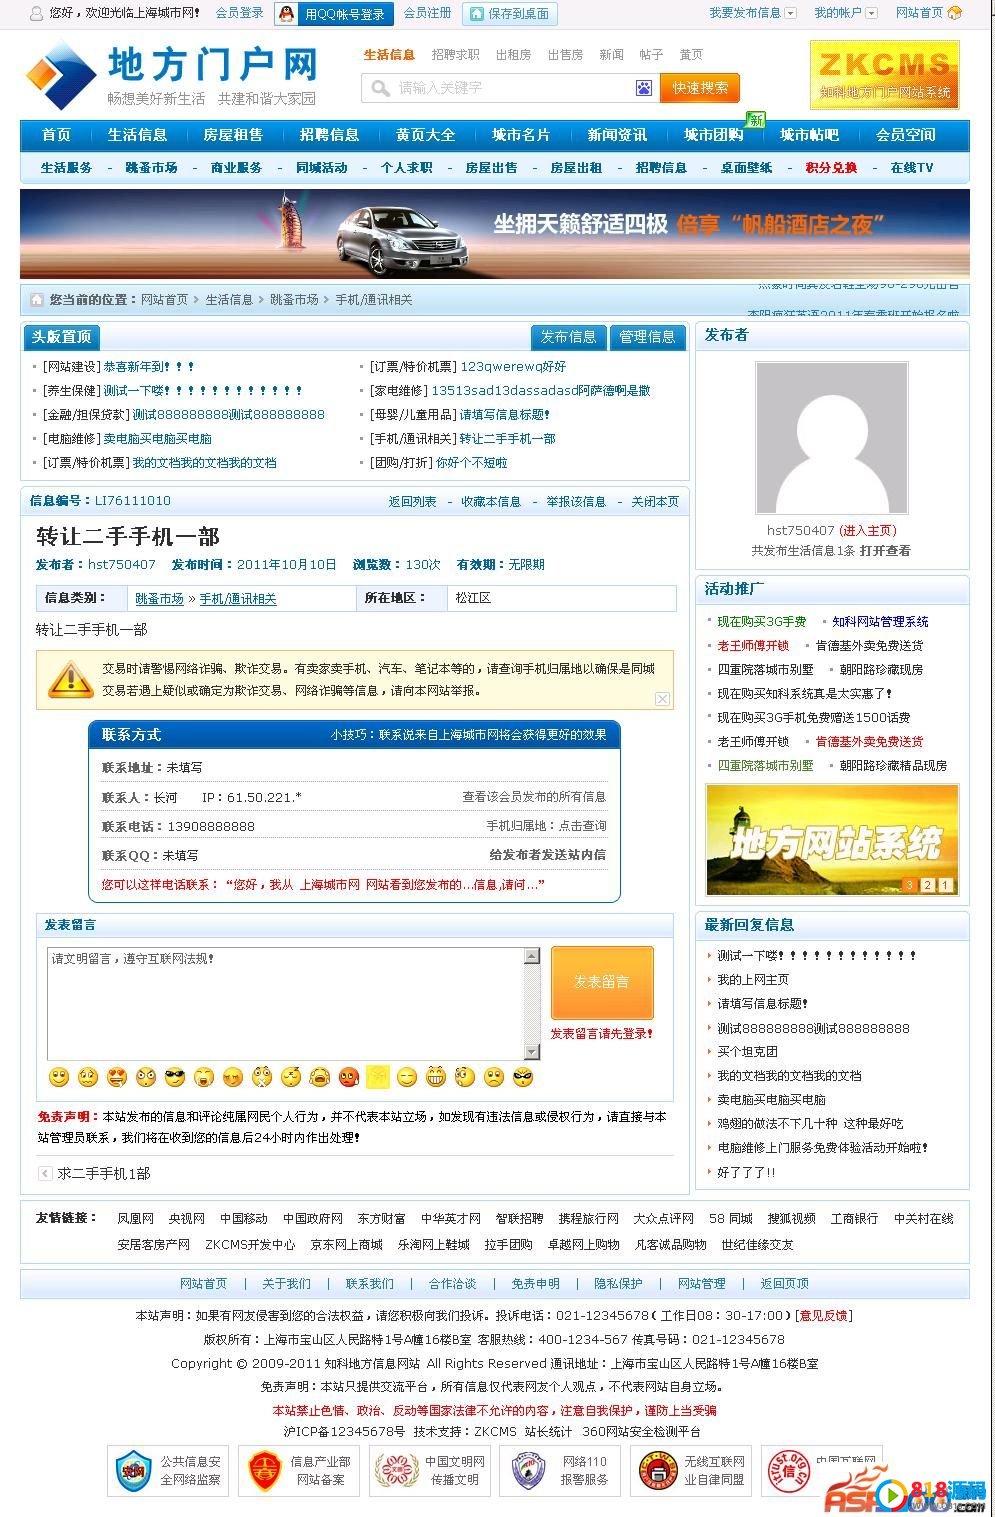Open 积分兑换 in the sub navigation

click(831, 168)
